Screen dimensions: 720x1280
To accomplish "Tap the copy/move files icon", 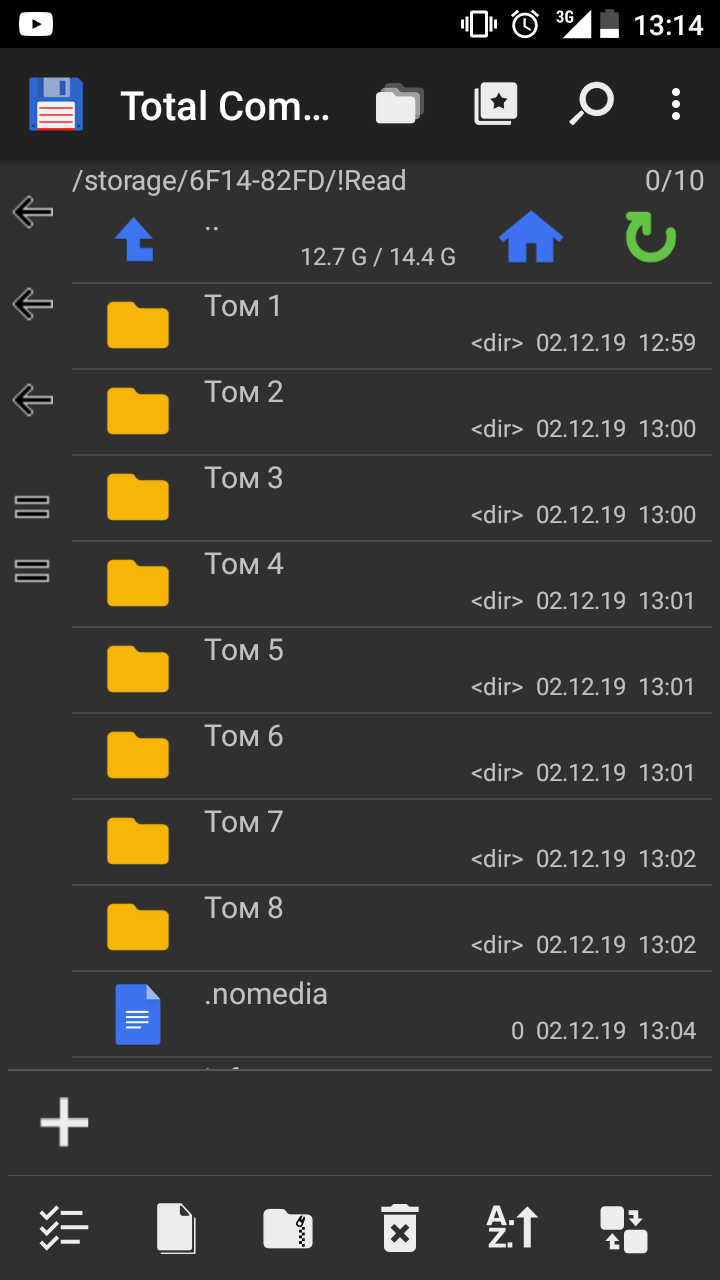I will 177,1227.
